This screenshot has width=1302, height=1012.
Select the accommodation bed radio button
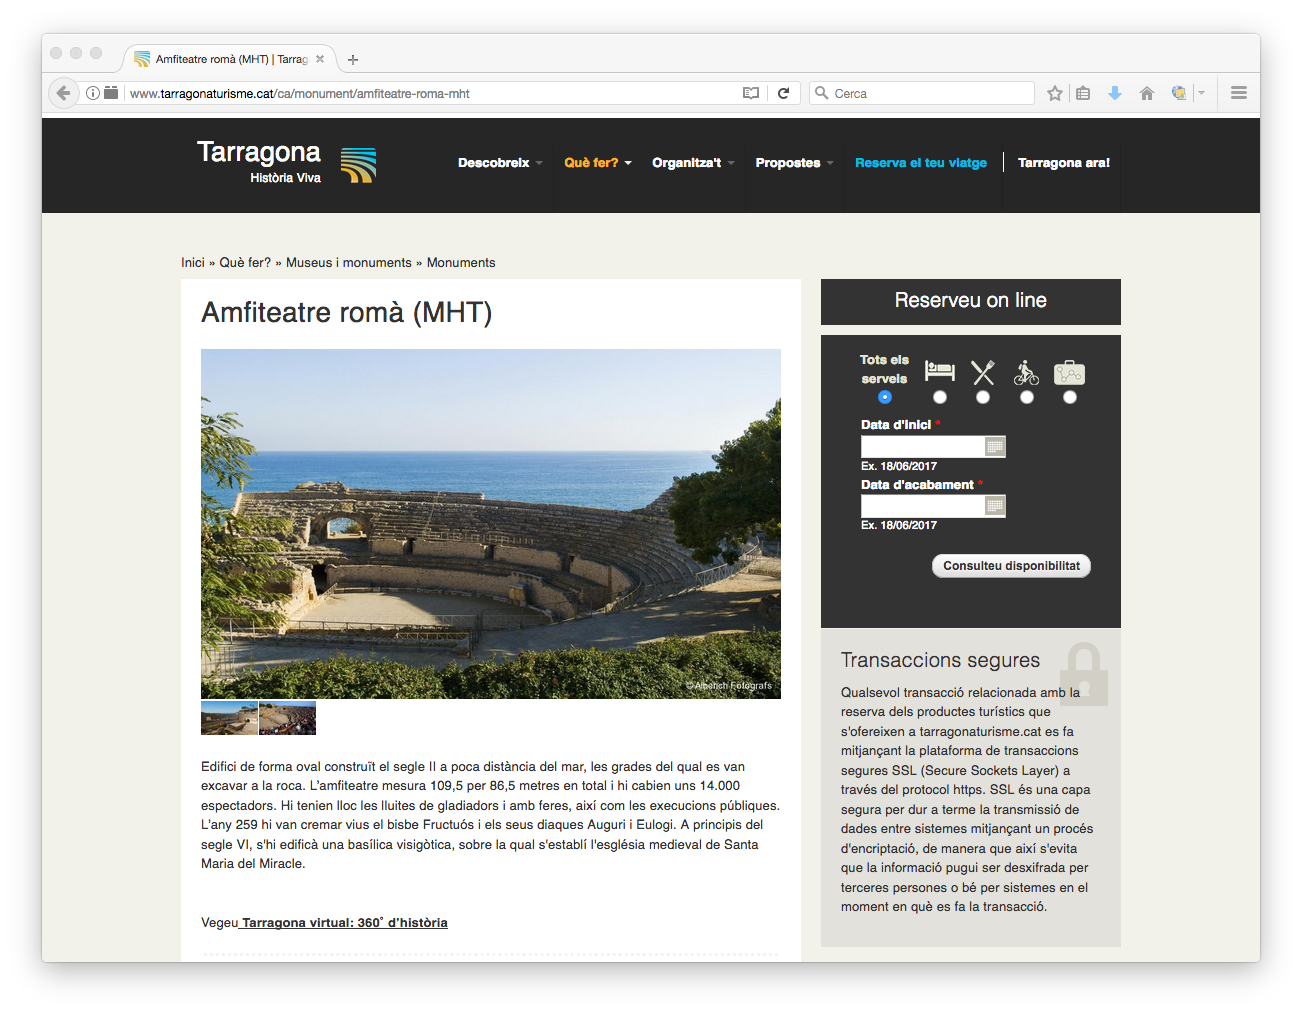tap(939, 397)
